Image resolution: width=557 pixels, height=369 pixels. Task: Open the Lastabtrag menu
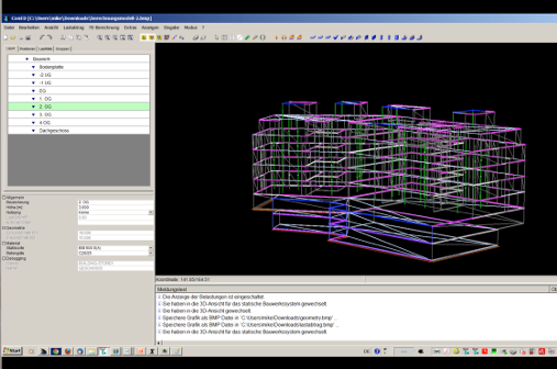[74, 27]
